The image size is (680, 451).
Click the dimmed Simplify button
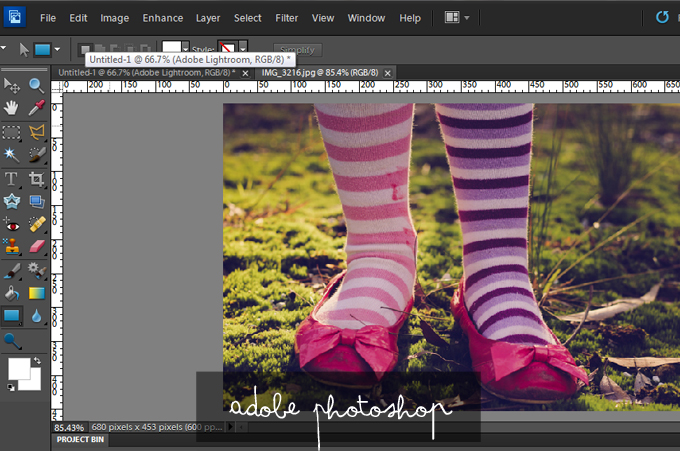coord(298,50)
